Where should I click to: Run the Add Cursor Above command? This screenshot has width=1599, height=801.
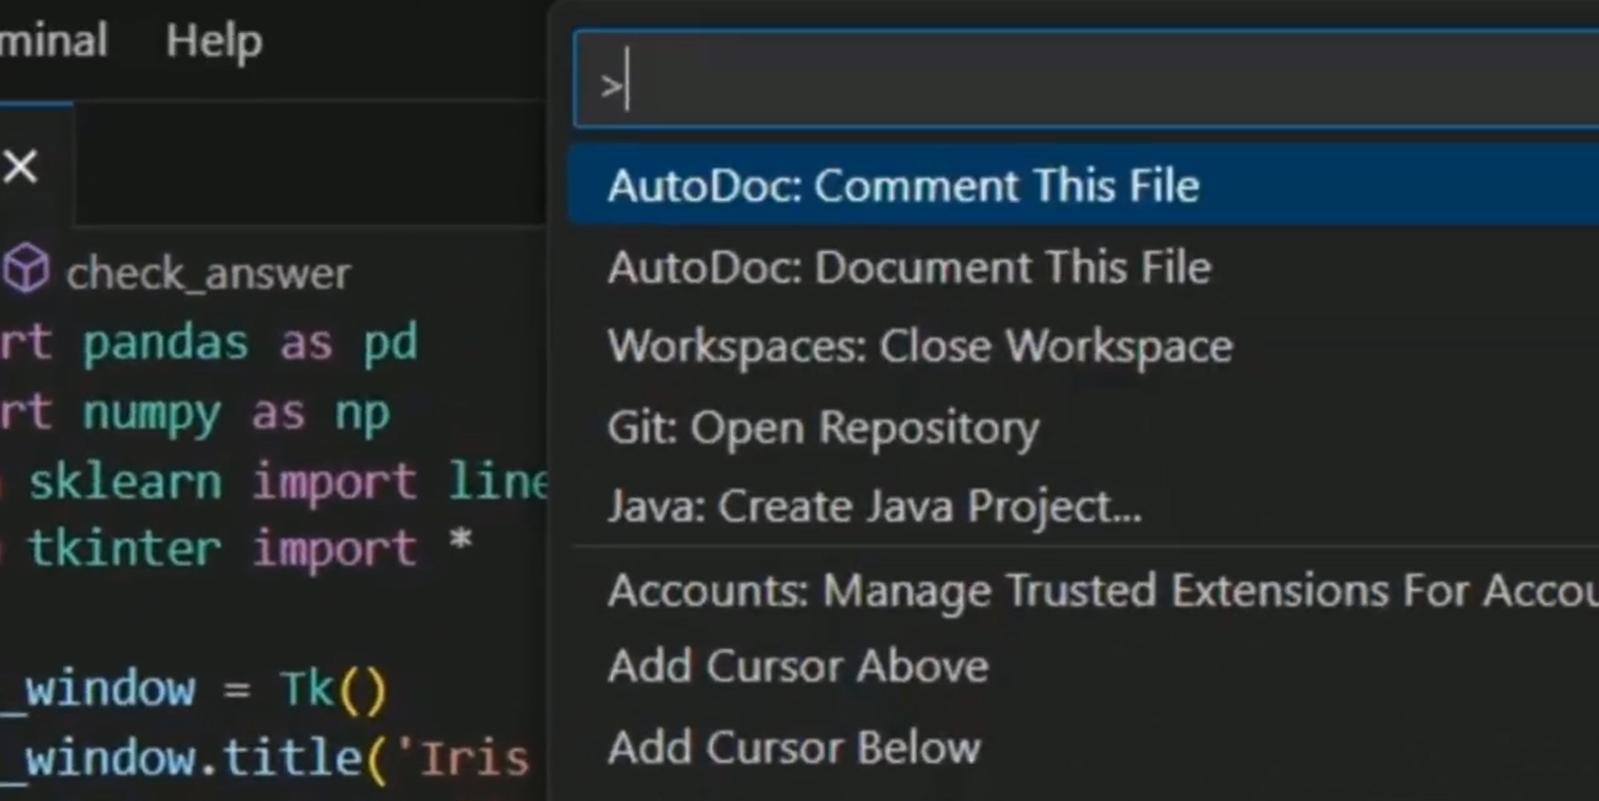1084,667
